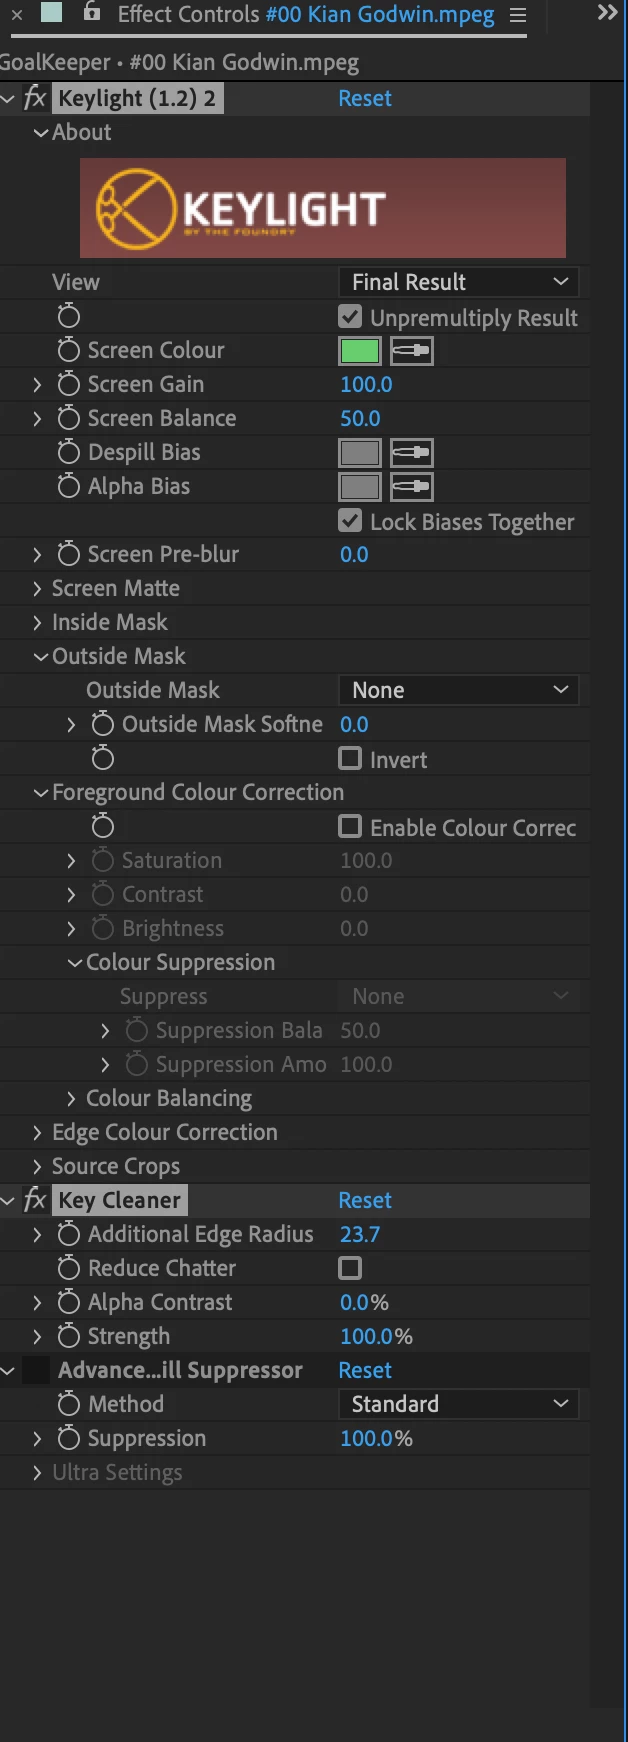The height and width of the screenshot is (1742, 628).
Task: Enable keyframing stopwatch for Screen Balance
Action: (68, 418)
